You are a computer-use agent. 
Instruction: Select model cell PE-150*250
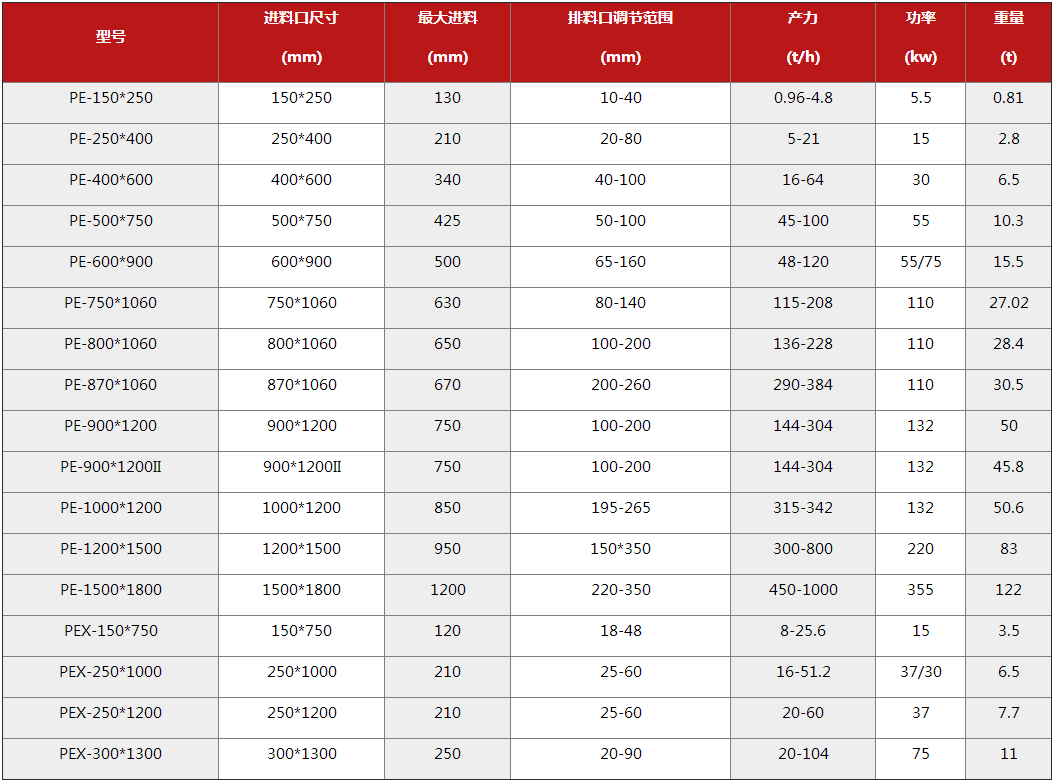(x=110, y=98)
